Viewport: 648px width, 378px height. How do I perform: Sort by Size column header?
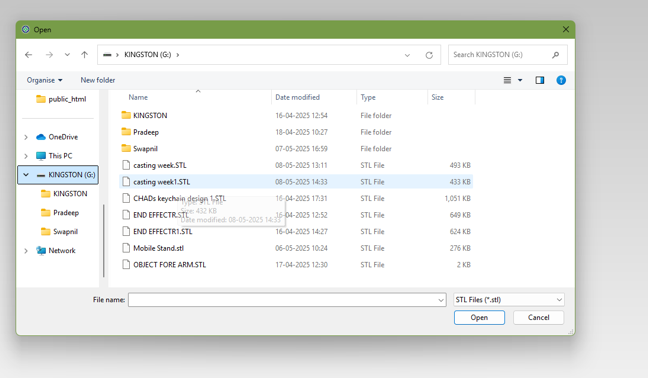[x=437, y=97]
